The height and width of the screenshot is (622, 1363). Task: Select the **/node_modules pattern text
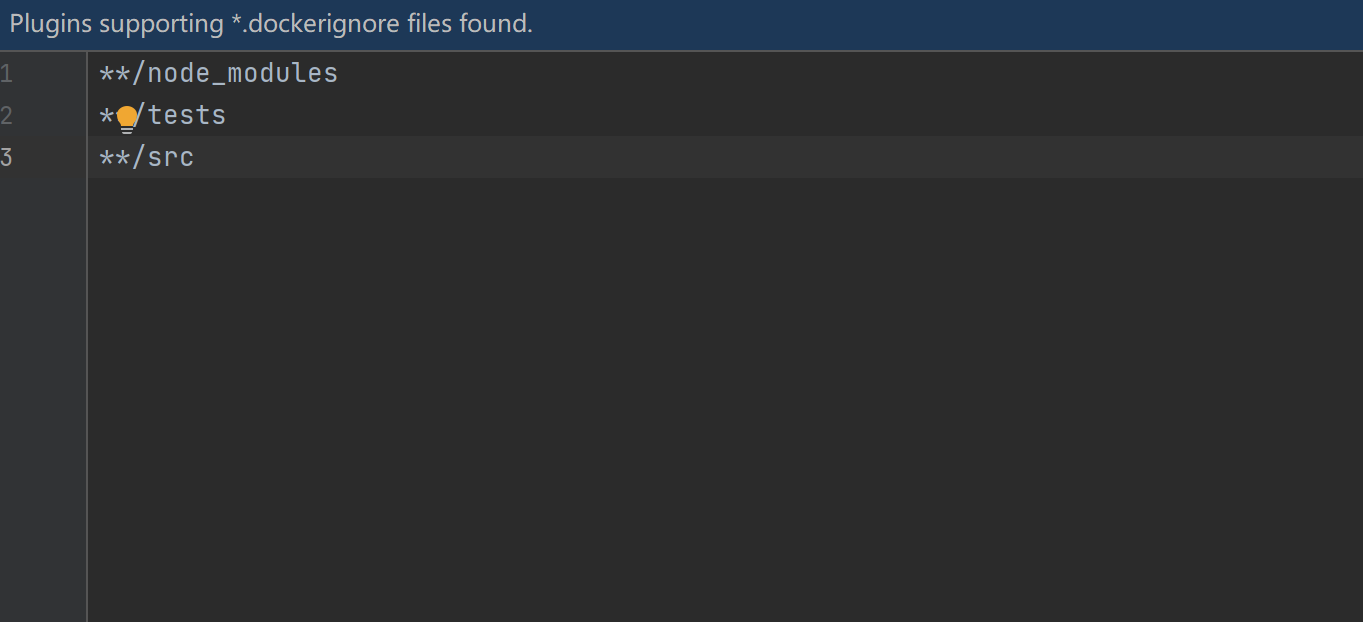[x=218, y=72]
